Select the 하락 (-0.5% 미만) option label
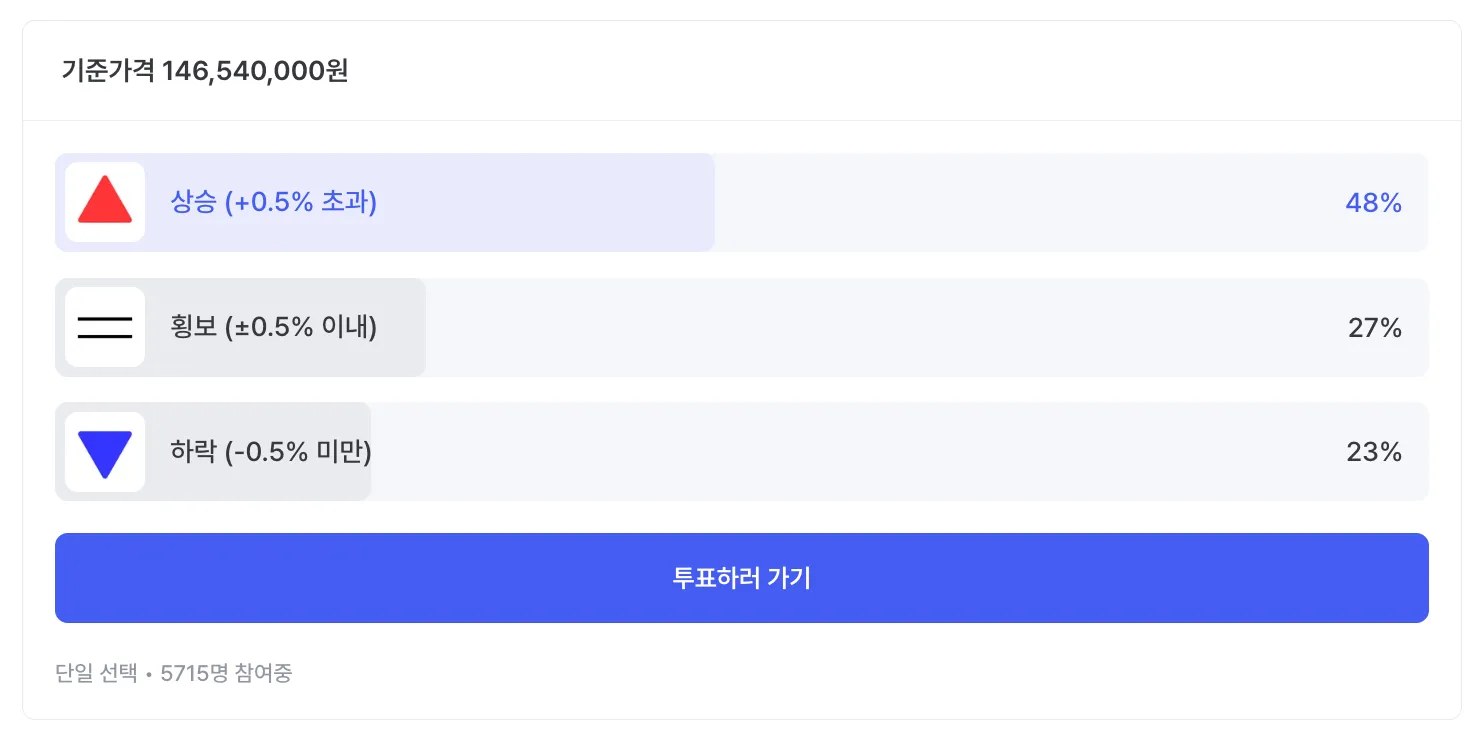 pyautogui.click(x=271, y=453)
